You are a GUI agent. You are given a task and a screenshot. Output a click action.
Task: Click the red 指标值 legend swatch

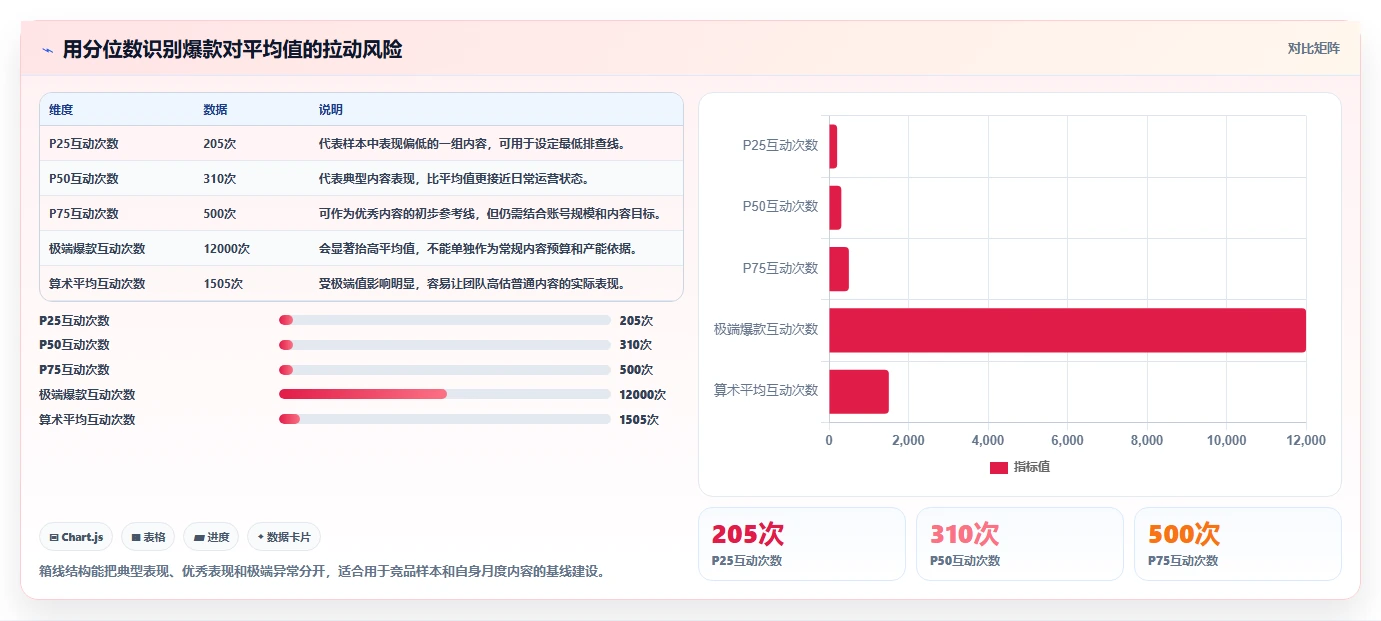[998, 467]
